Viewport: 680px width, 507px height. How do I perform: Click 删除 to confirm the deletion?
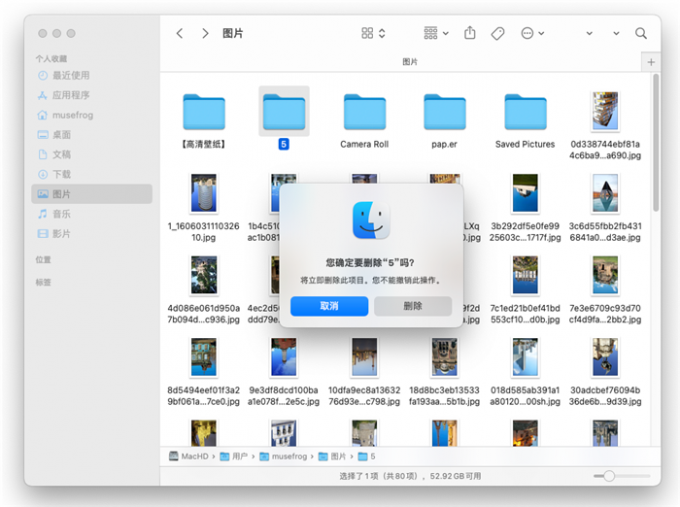tap(412, 306)
